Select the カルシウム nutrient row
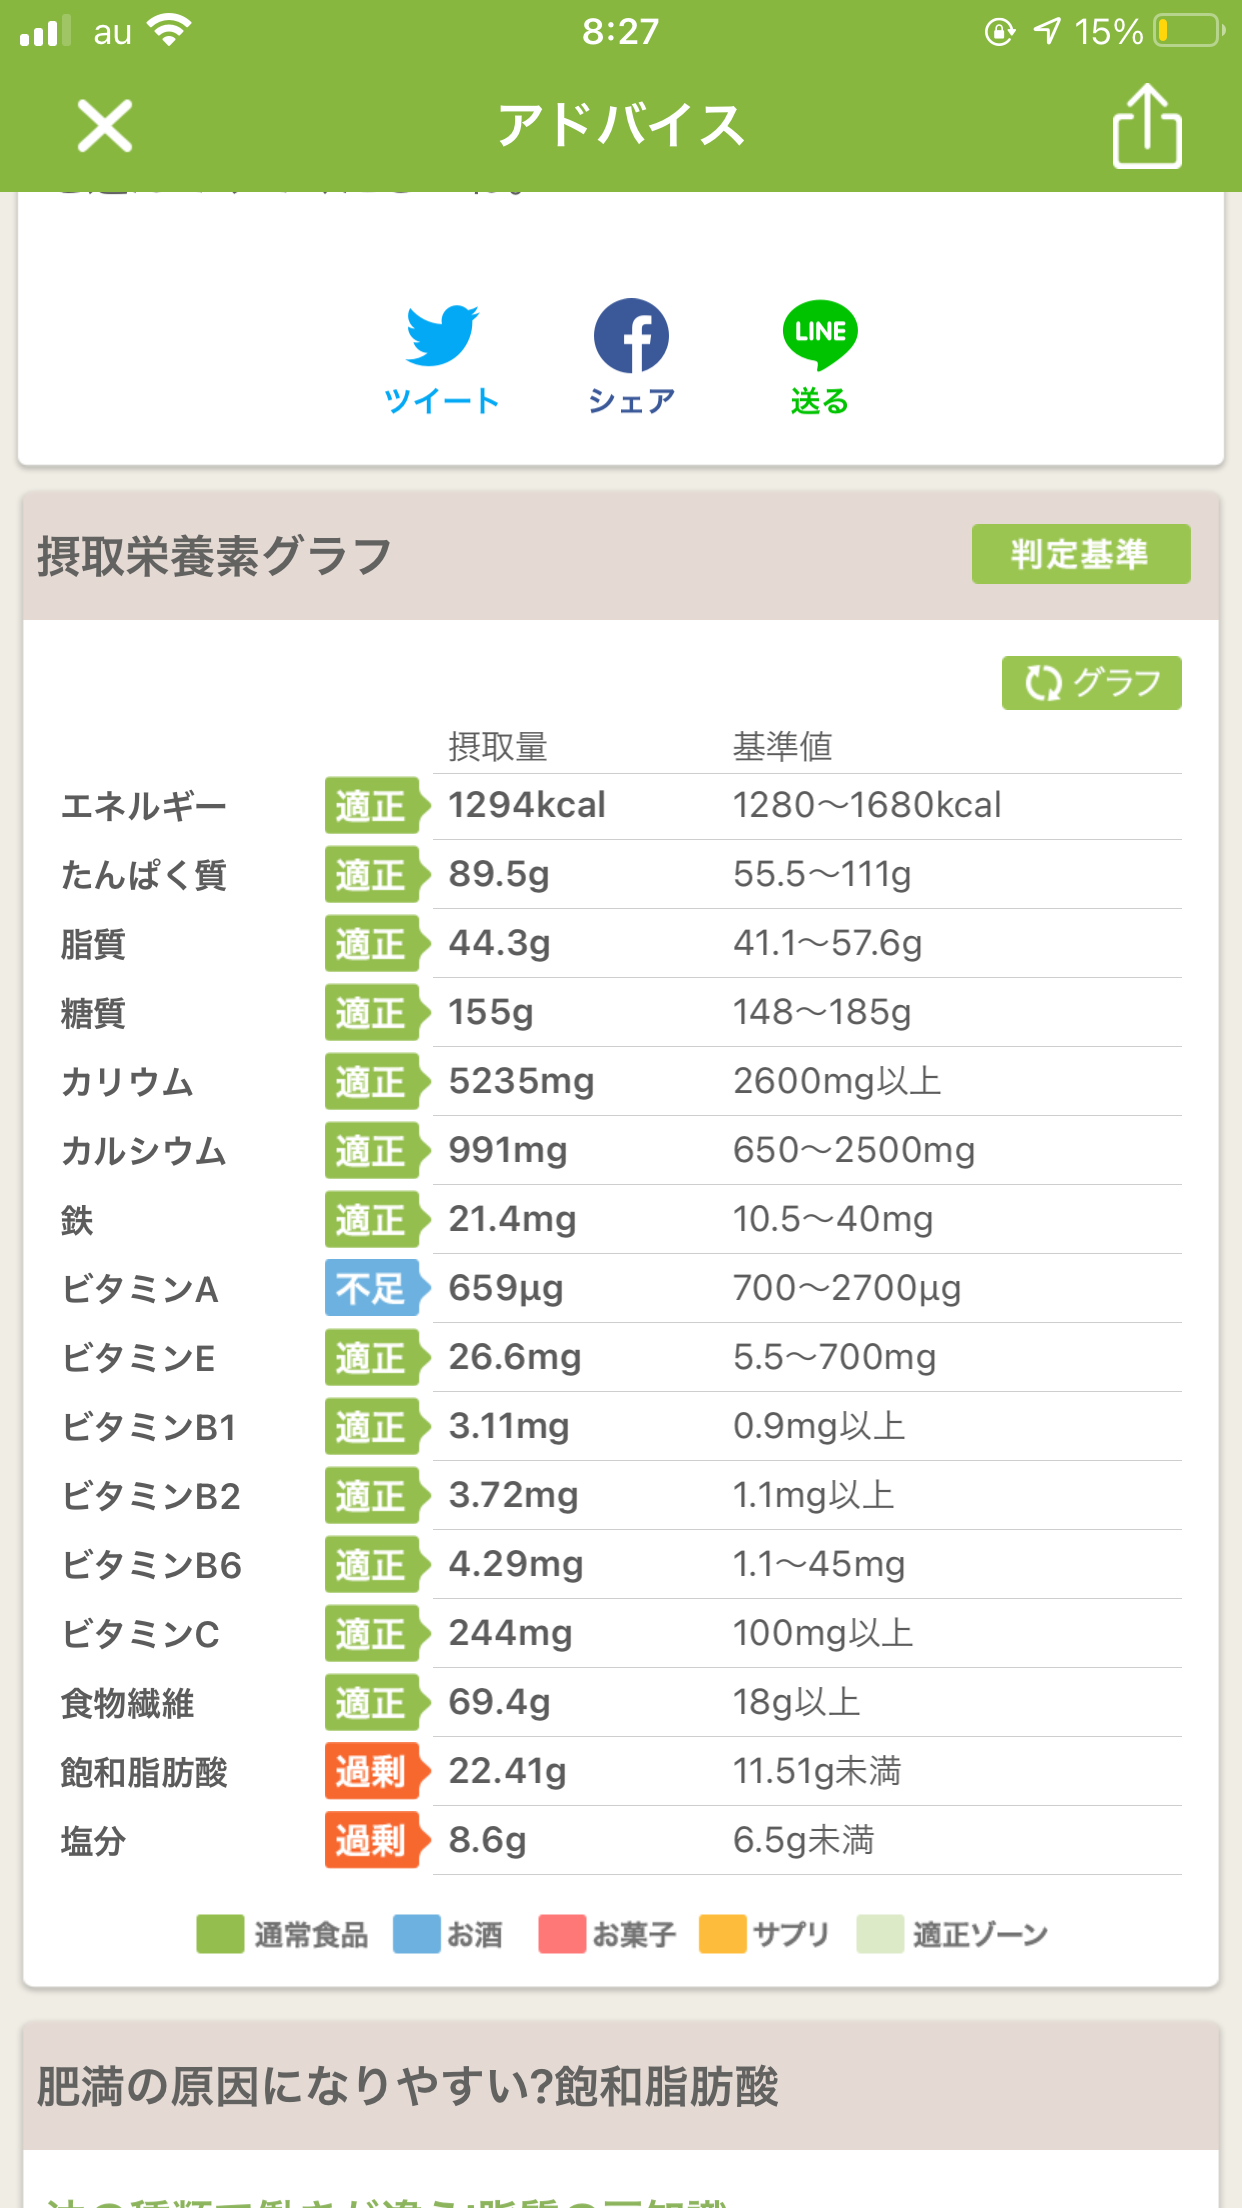This screenshot has height=2208, width=1242. tap(621, 1150)
